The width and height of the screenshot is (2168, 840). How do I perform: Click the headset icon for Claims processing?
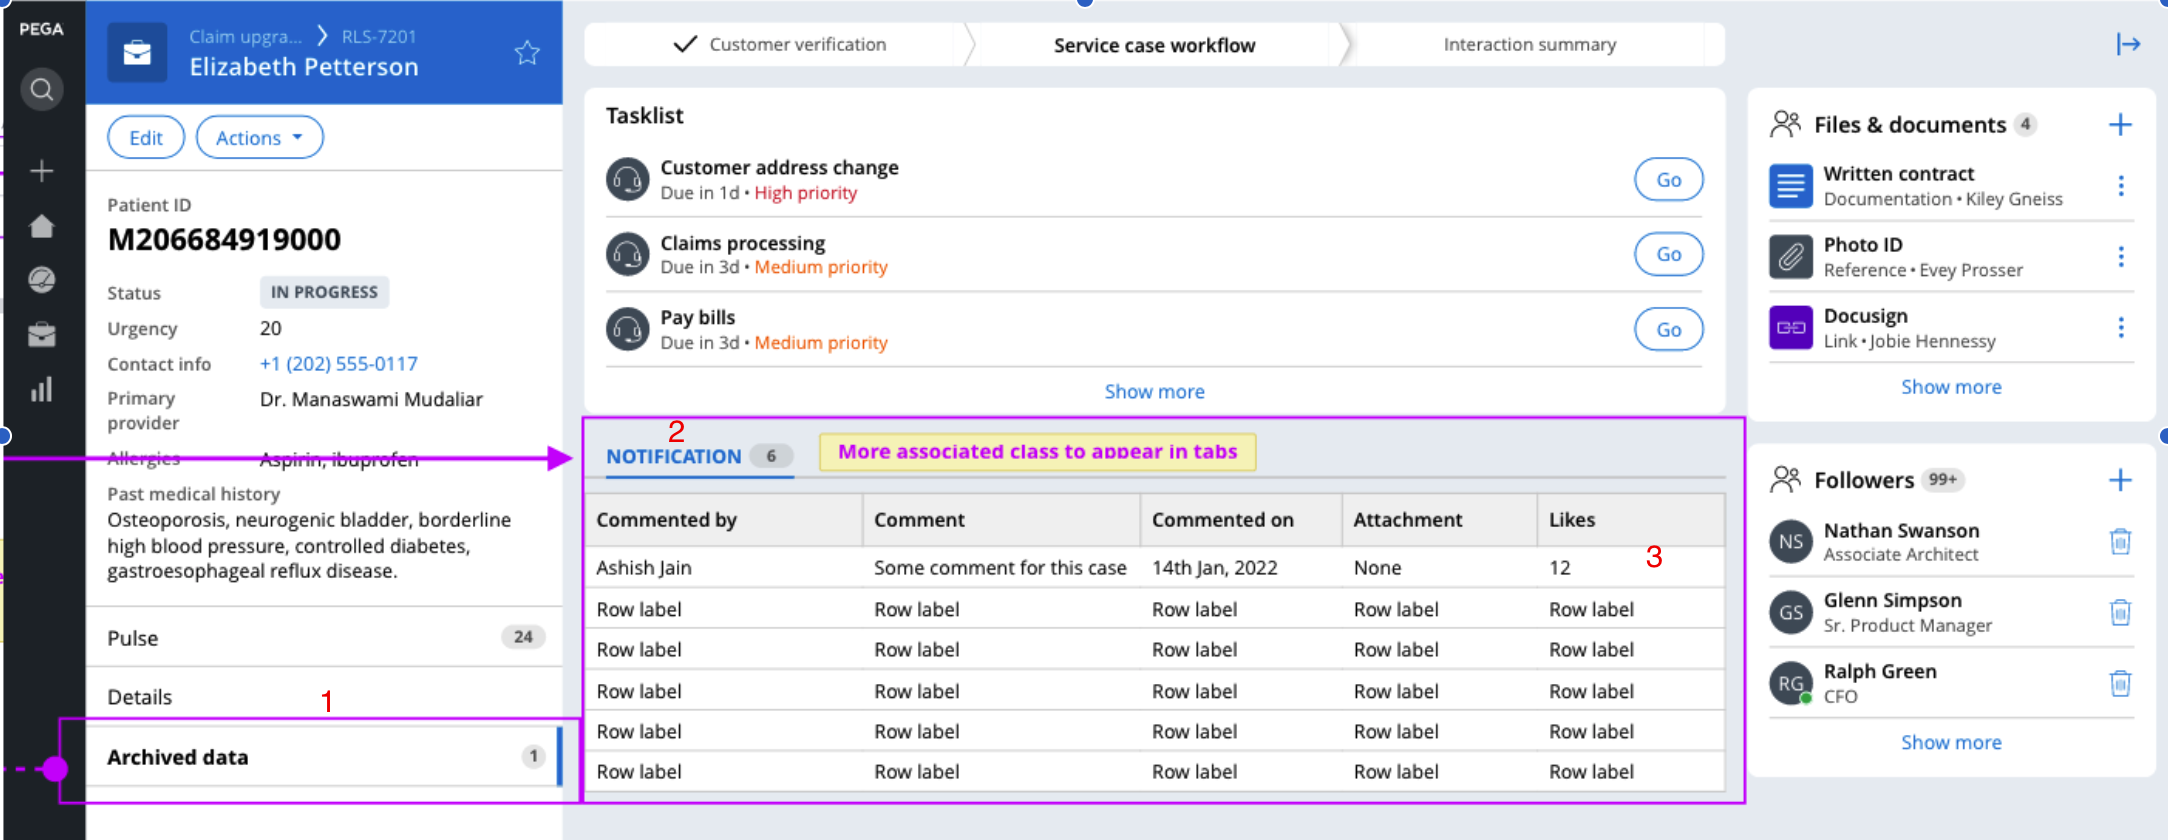[628, 254]
